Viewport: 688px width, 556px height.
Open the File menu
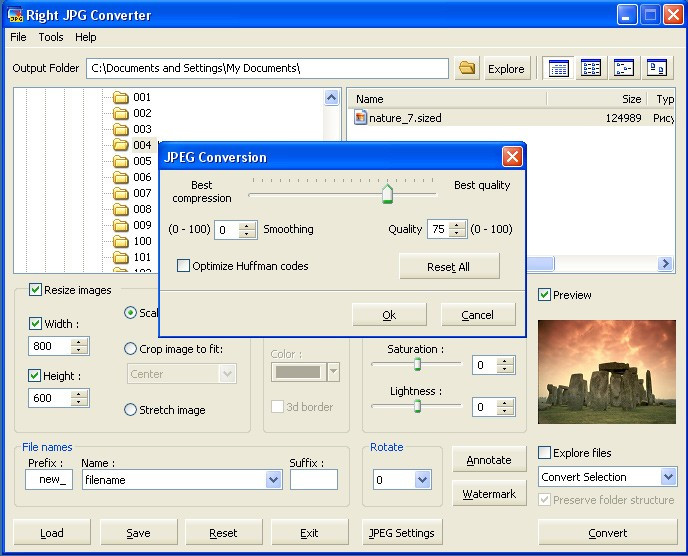[18, 37]
